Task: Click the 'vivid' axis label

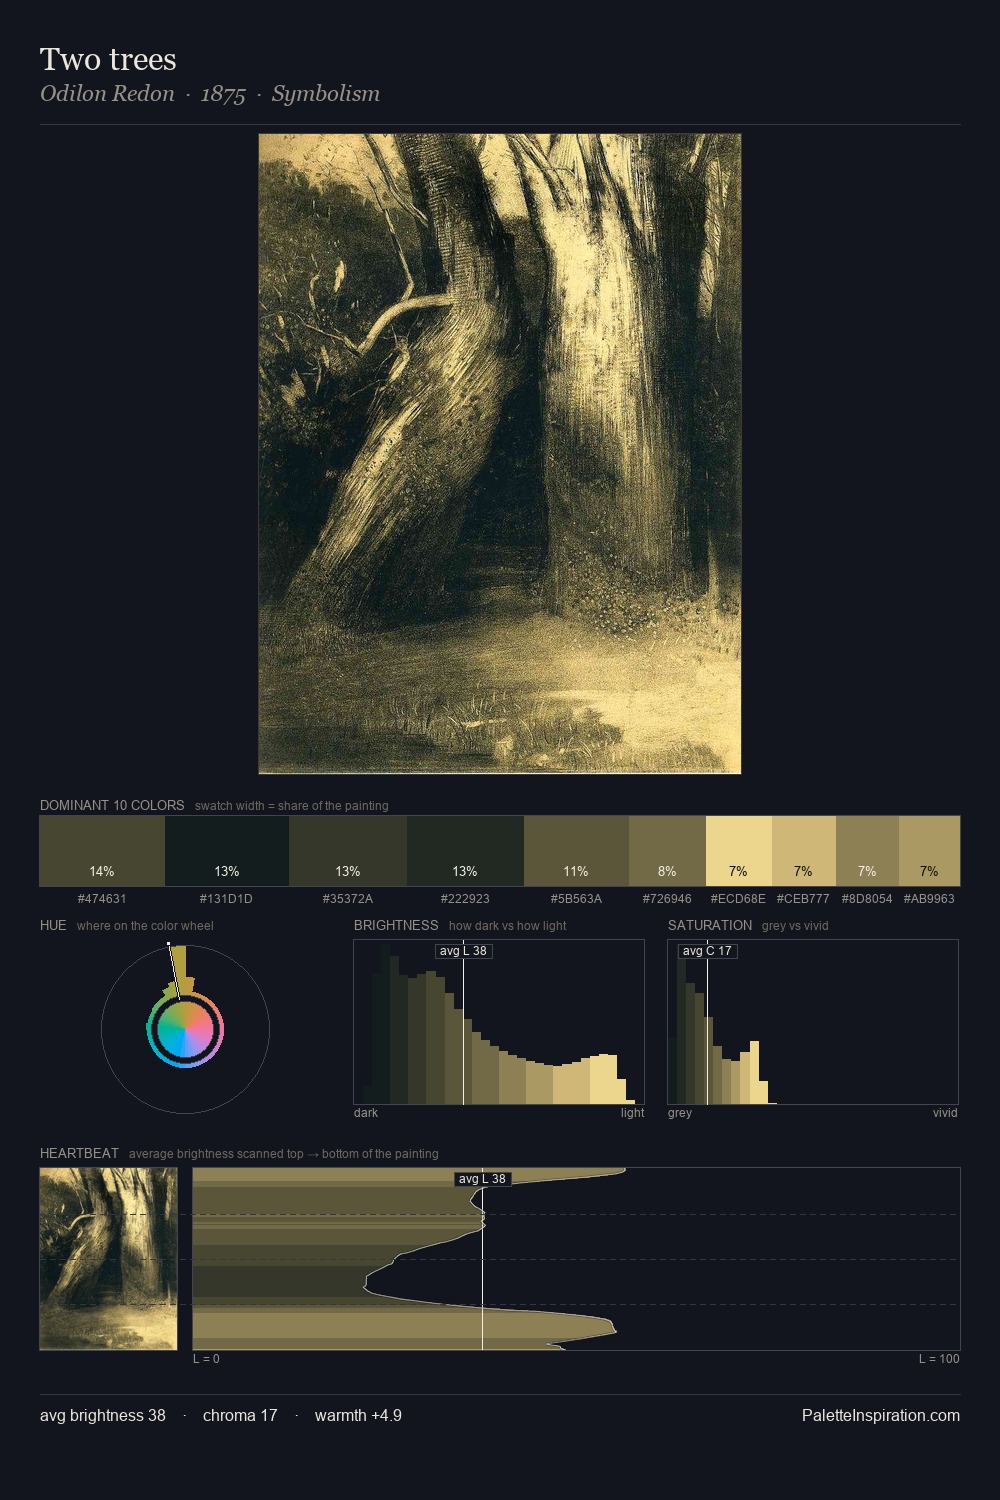Action: click(x=945, y=1113)
